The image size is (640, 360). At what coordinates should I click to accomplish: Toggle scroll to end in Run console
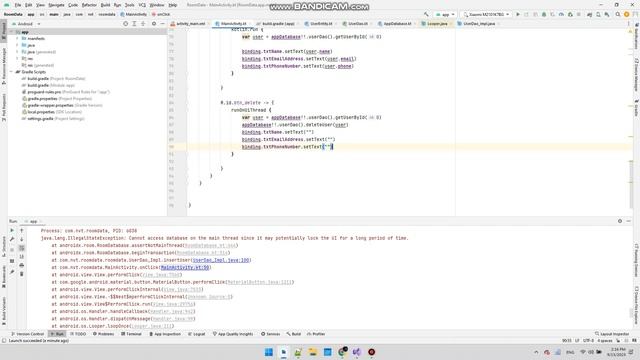tap(22, 257)
